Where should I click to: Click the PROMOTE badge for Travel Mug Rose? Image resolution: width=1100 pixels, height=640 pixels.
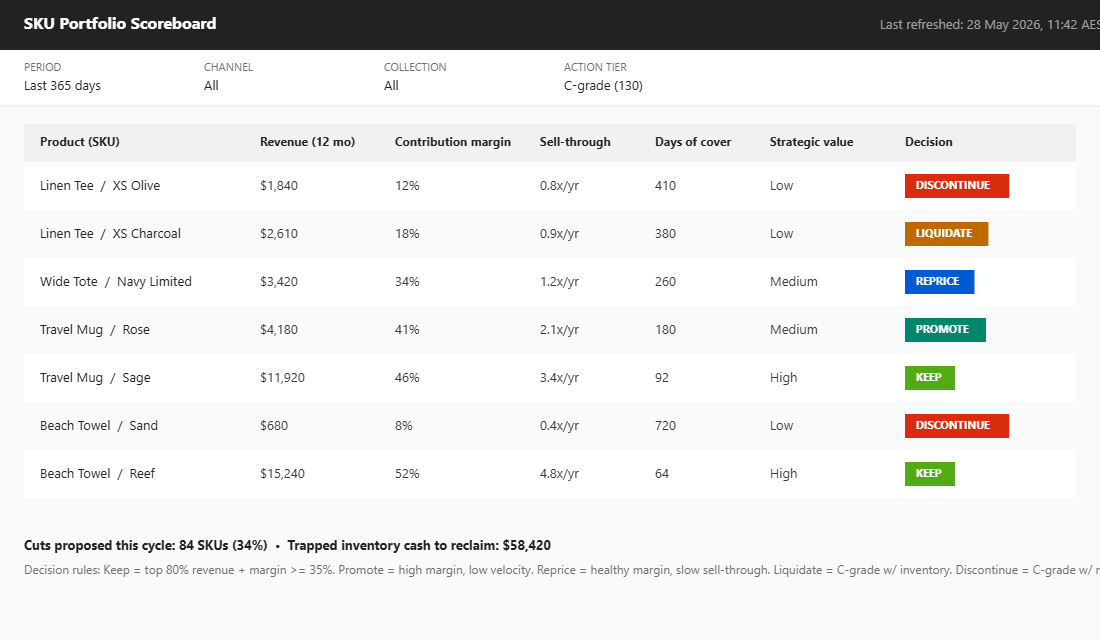click(945, 330)
